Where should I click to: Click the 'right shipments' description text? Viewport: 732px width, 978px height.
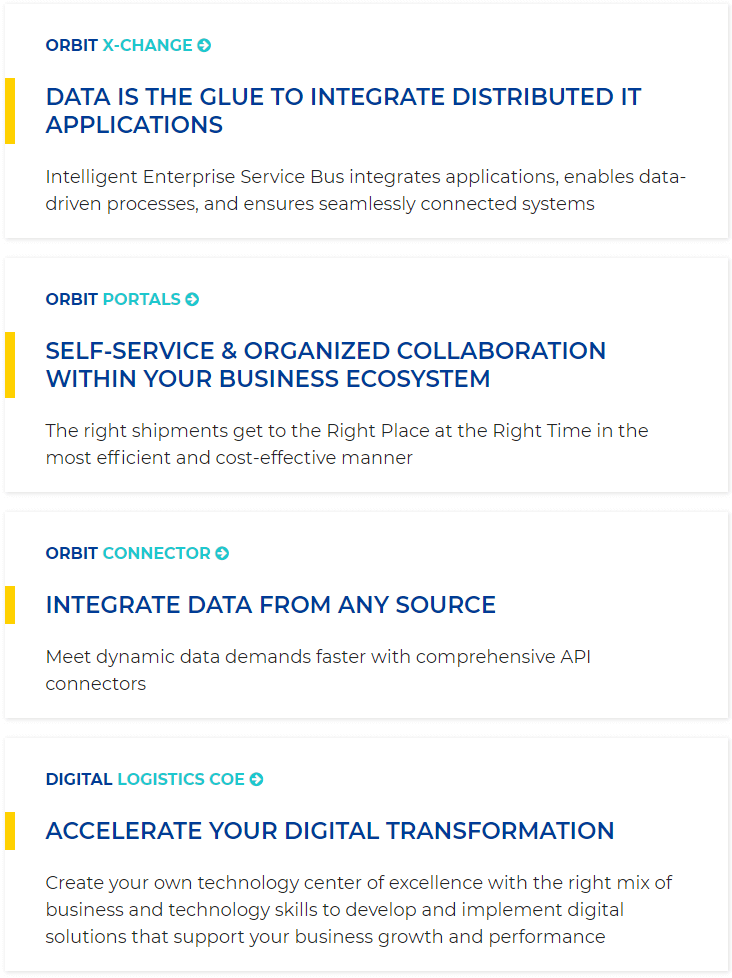(347, 444)
